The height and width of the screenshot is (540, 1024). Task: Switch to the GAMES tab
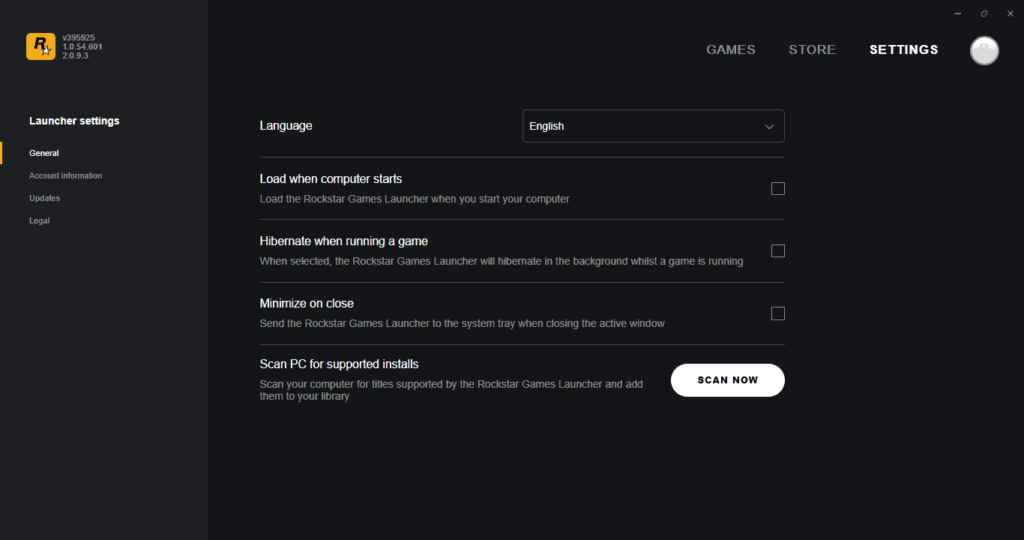pos(730,50)
